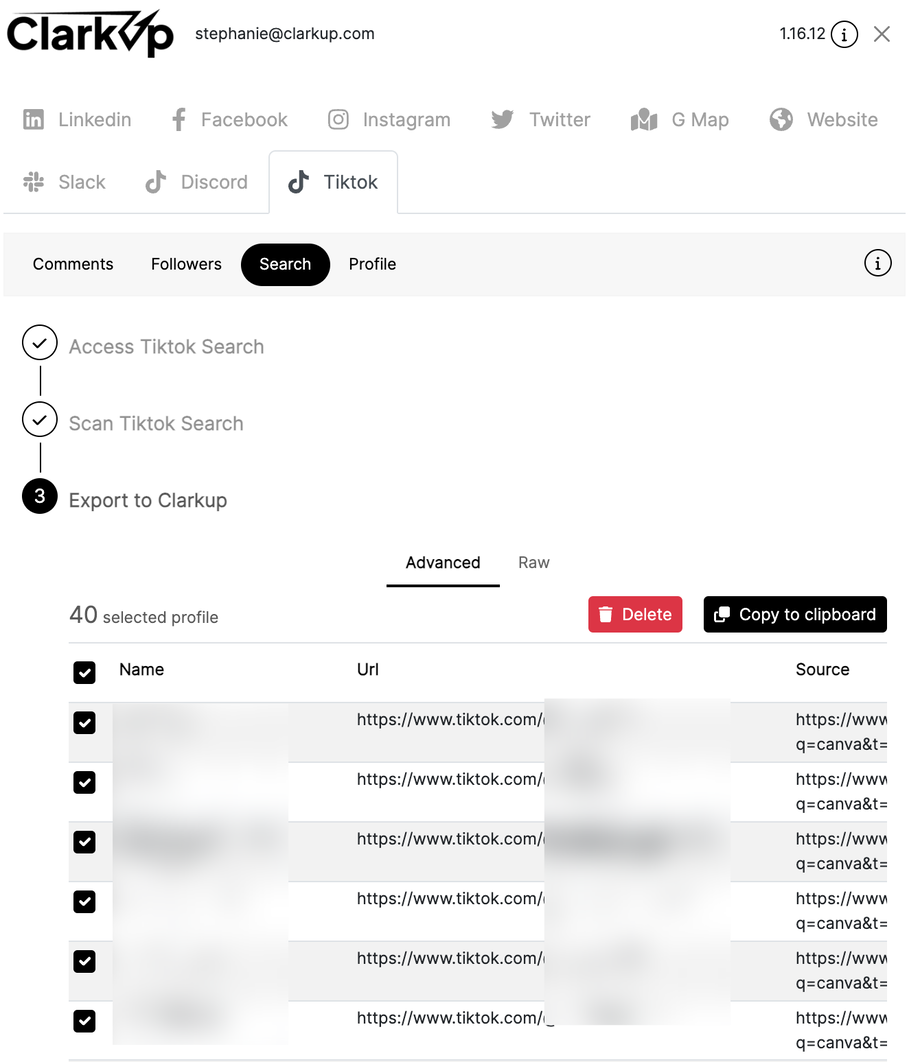Open the Website tab
The width and height of the screenshot is (920, 1062).
824,119
